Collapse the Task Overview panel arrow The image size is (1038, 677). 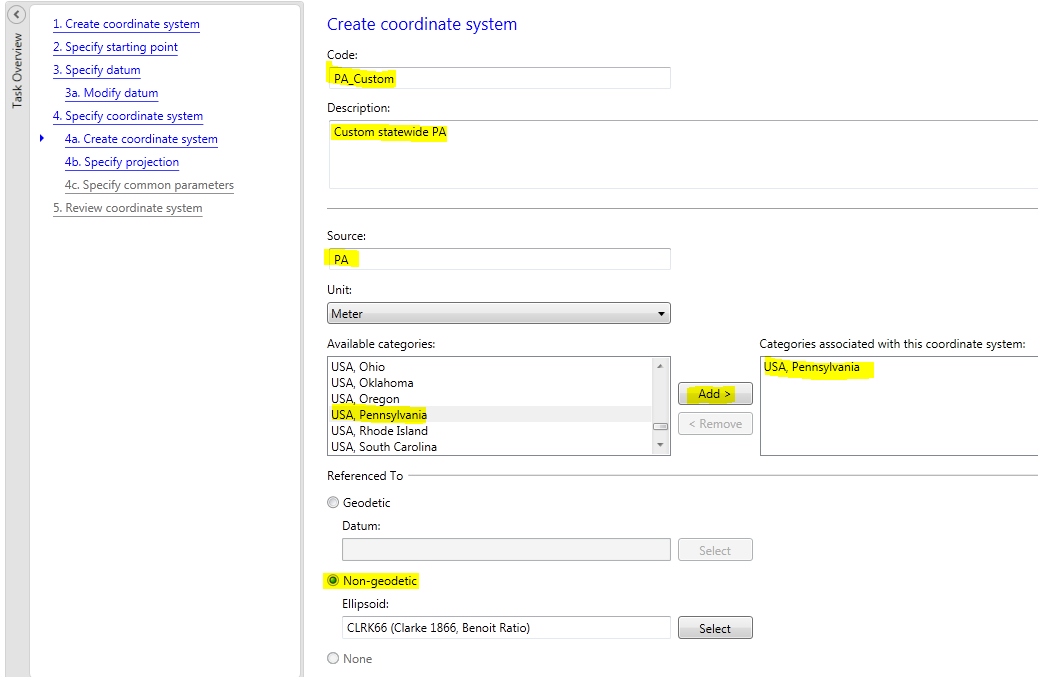(16, 15)
